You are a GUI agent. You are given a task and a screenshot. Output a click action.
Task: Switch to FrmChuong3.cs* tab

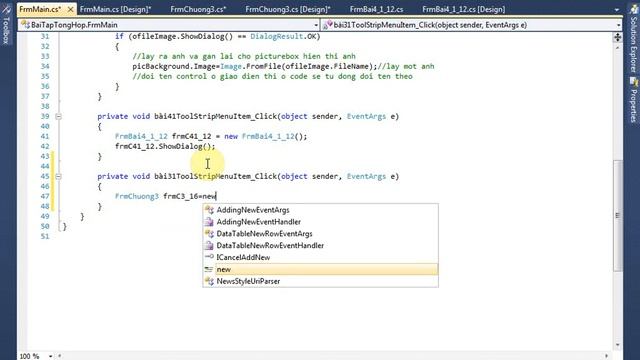[198, 9]
